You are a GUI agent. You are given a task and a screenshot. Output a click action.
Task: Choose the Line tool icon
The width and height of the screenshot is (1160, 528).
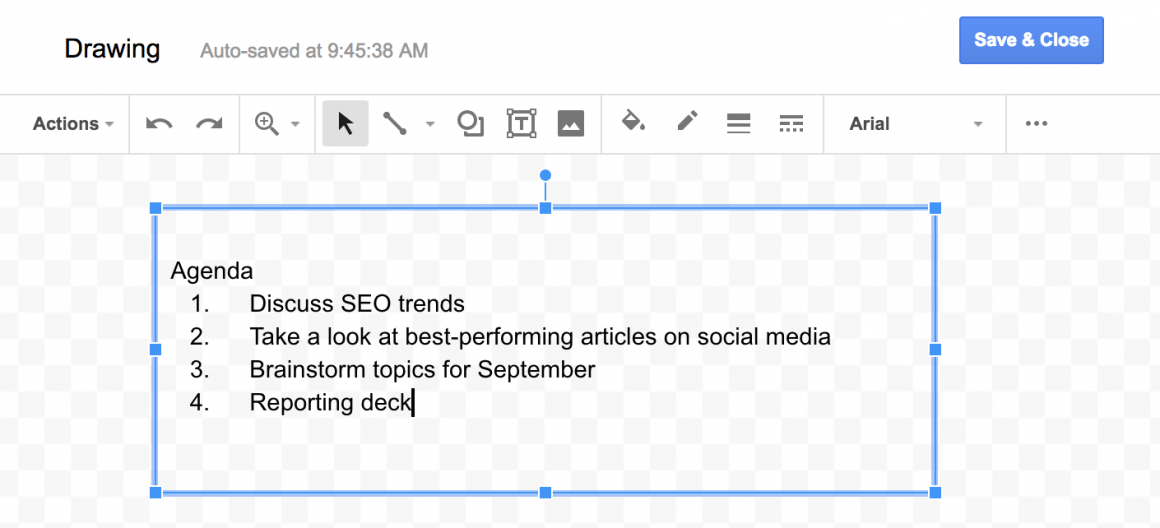394,123
